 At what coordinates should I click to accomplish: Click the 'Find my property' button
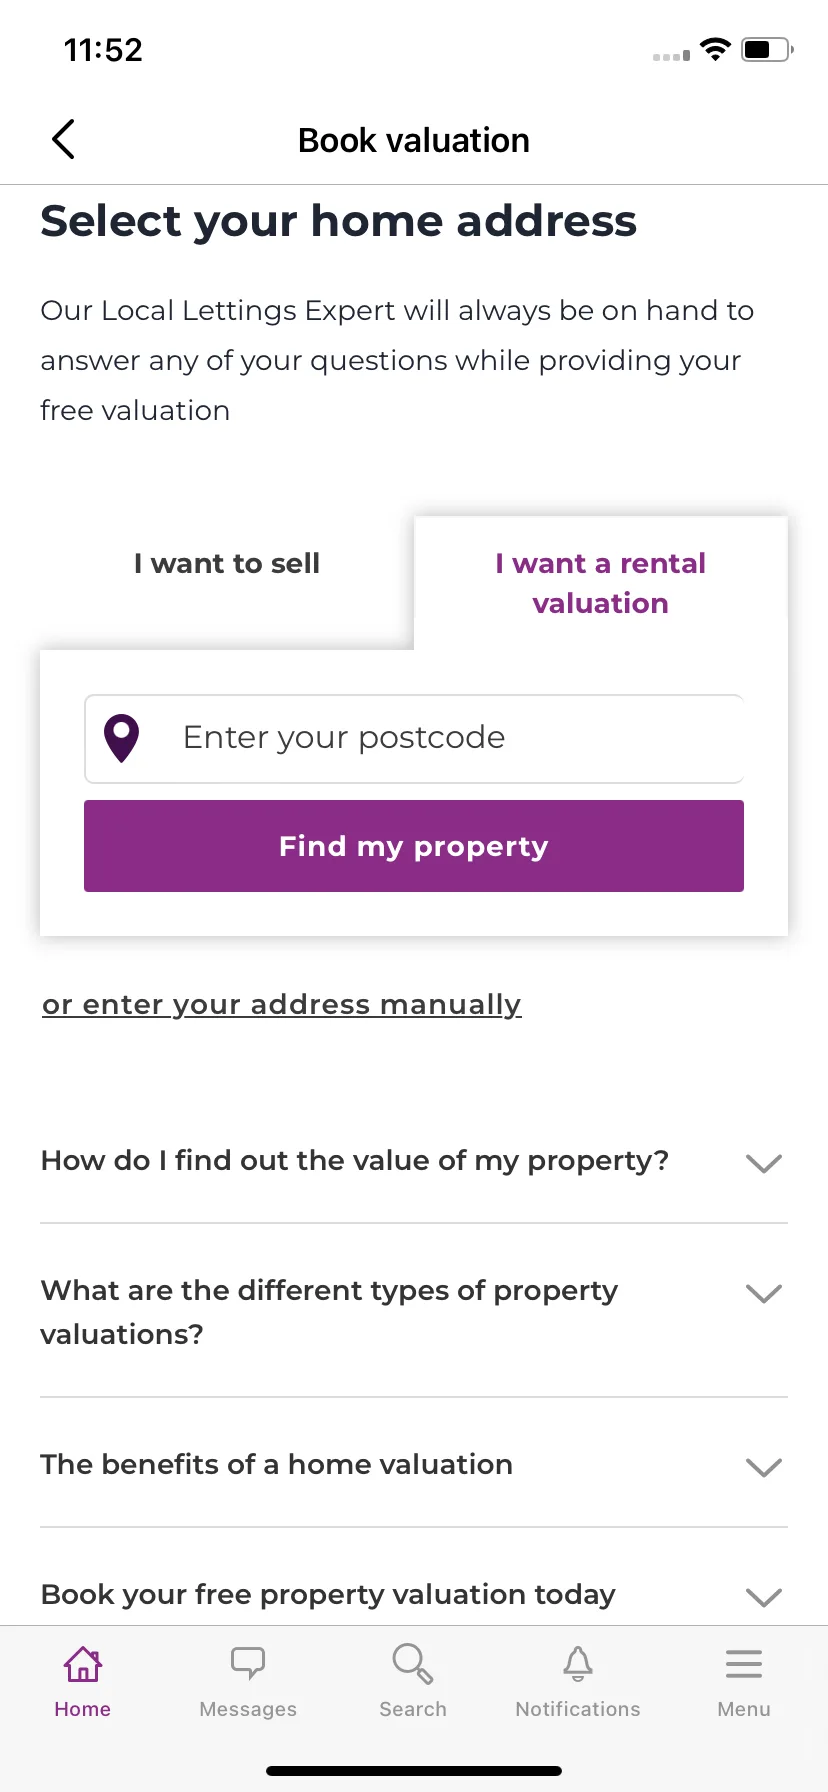tap(414, 846)
